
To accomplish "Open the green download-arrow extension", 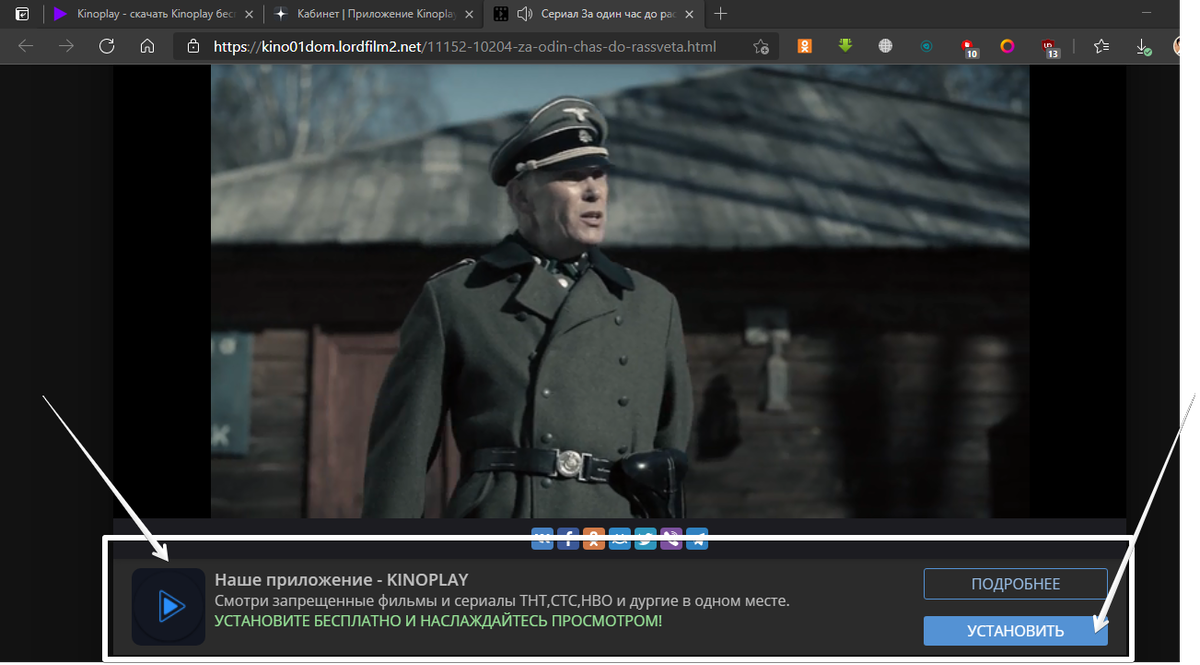I will pyautogui.click(x=845, y=45).
